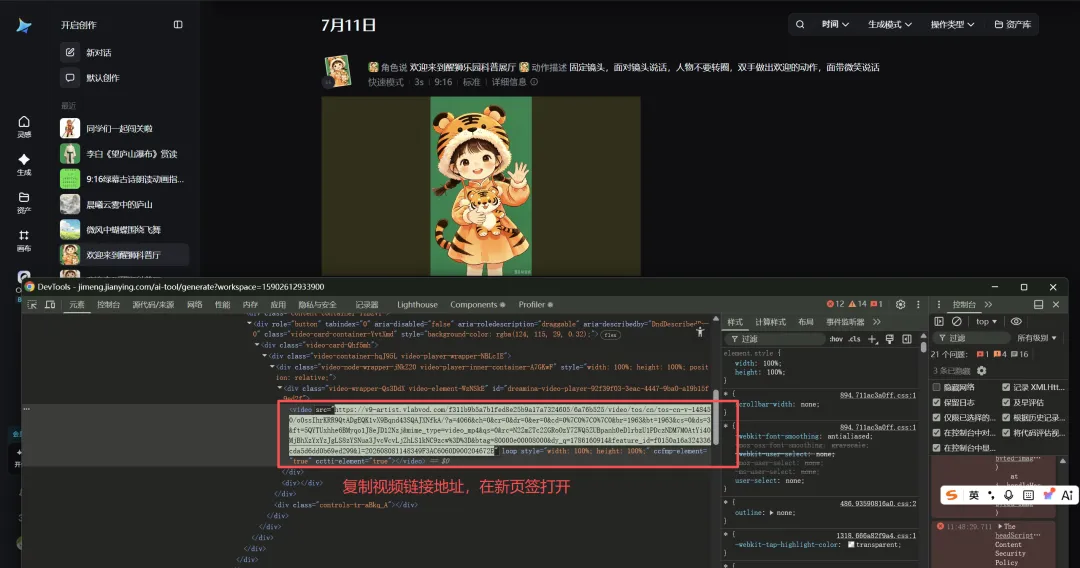Open the 画布 canvas icon
The height and width of the screenshot is (568, 1080).
point(24,241)
